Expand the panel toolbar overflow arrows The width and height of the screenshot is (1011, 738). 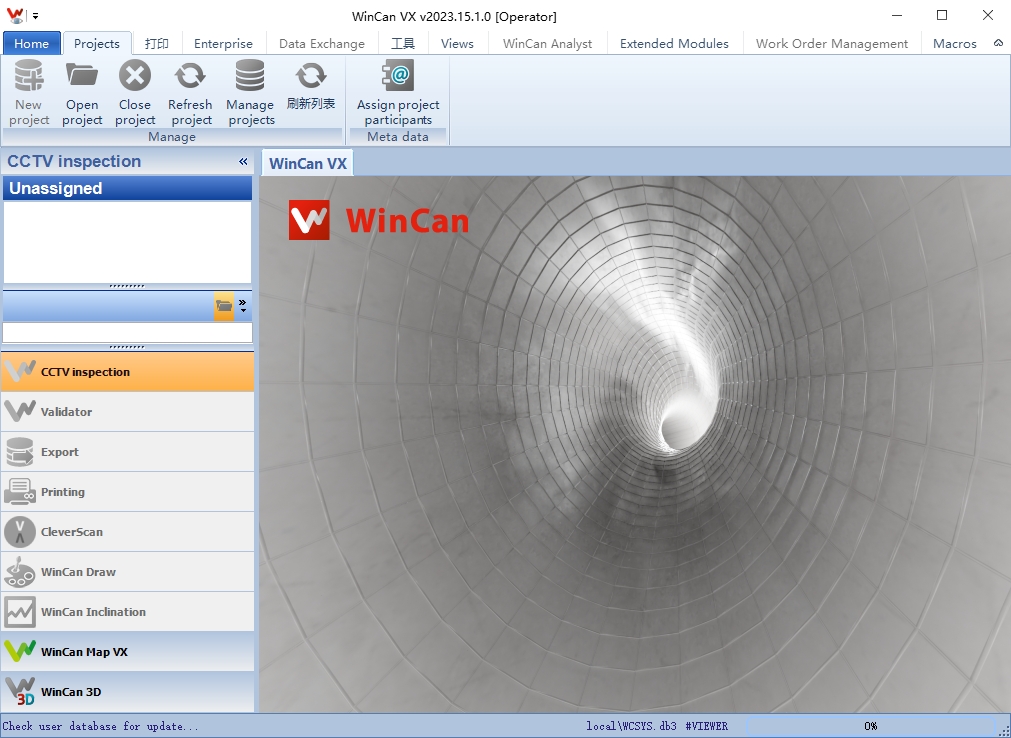click(x=242, y=306)
